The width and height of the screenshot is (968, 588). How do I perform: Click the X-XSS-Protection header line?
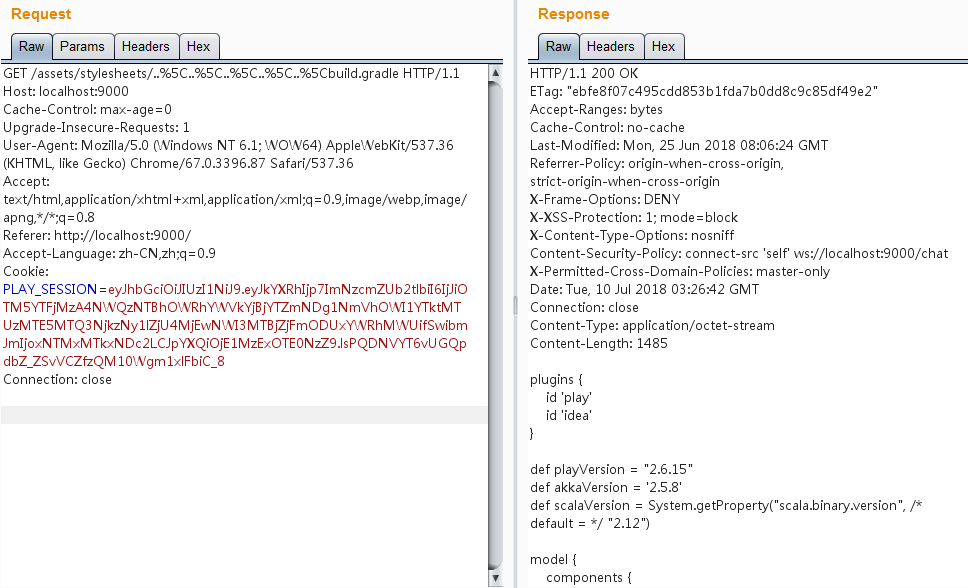pyautogui.click(x=634, y=217)
